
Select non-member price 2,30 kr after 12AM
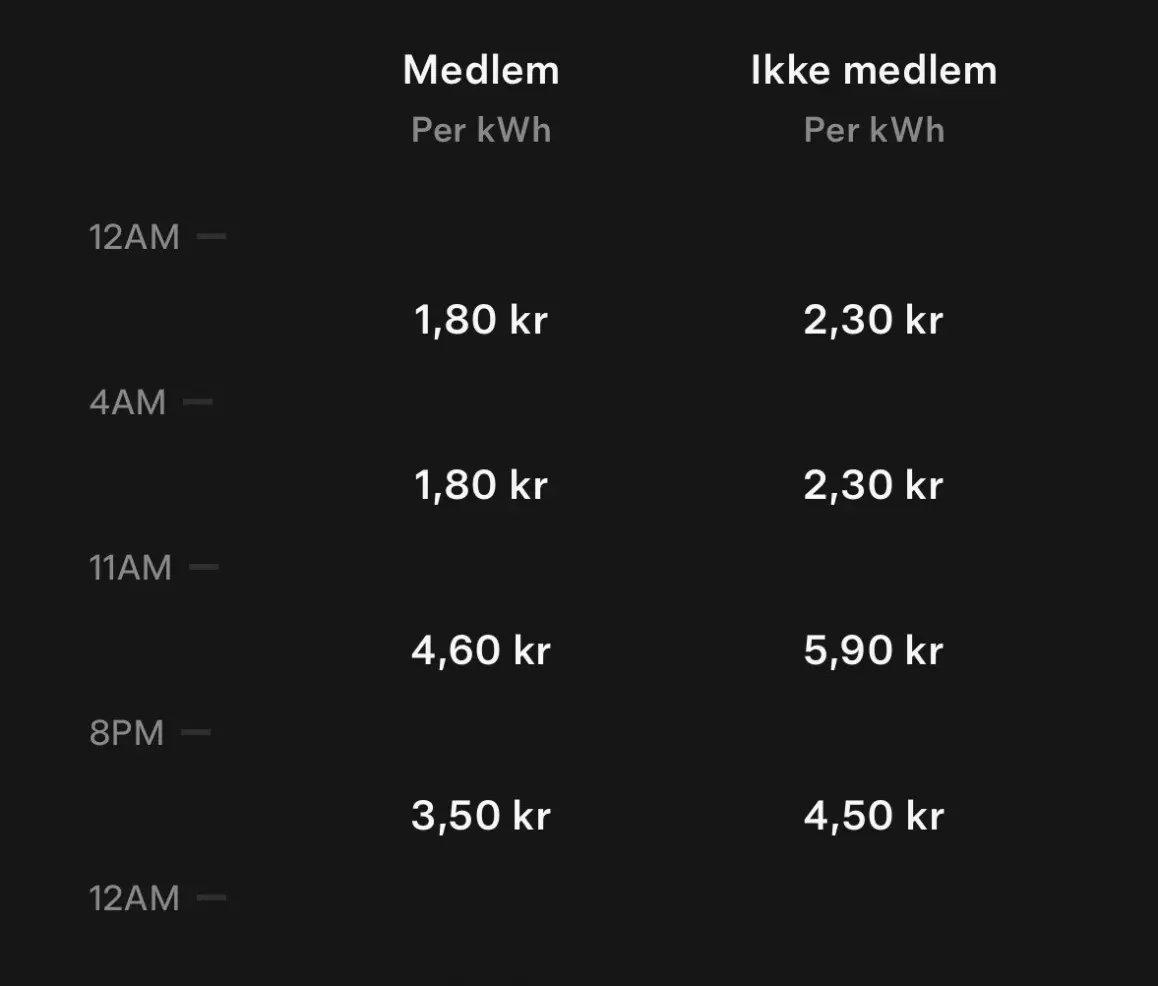[x=874, y=320]
